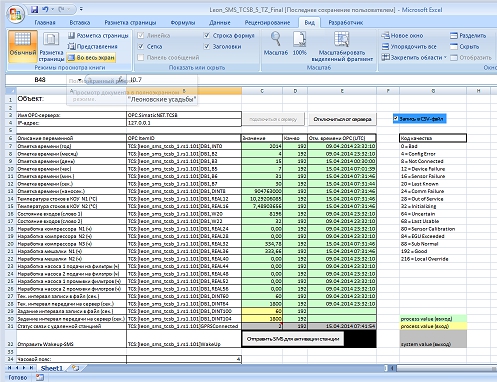Screen dimensions: 497x382
Task: Open Разработчик ribbon tab
Action: pyautogui.click(x=346, y=23)
